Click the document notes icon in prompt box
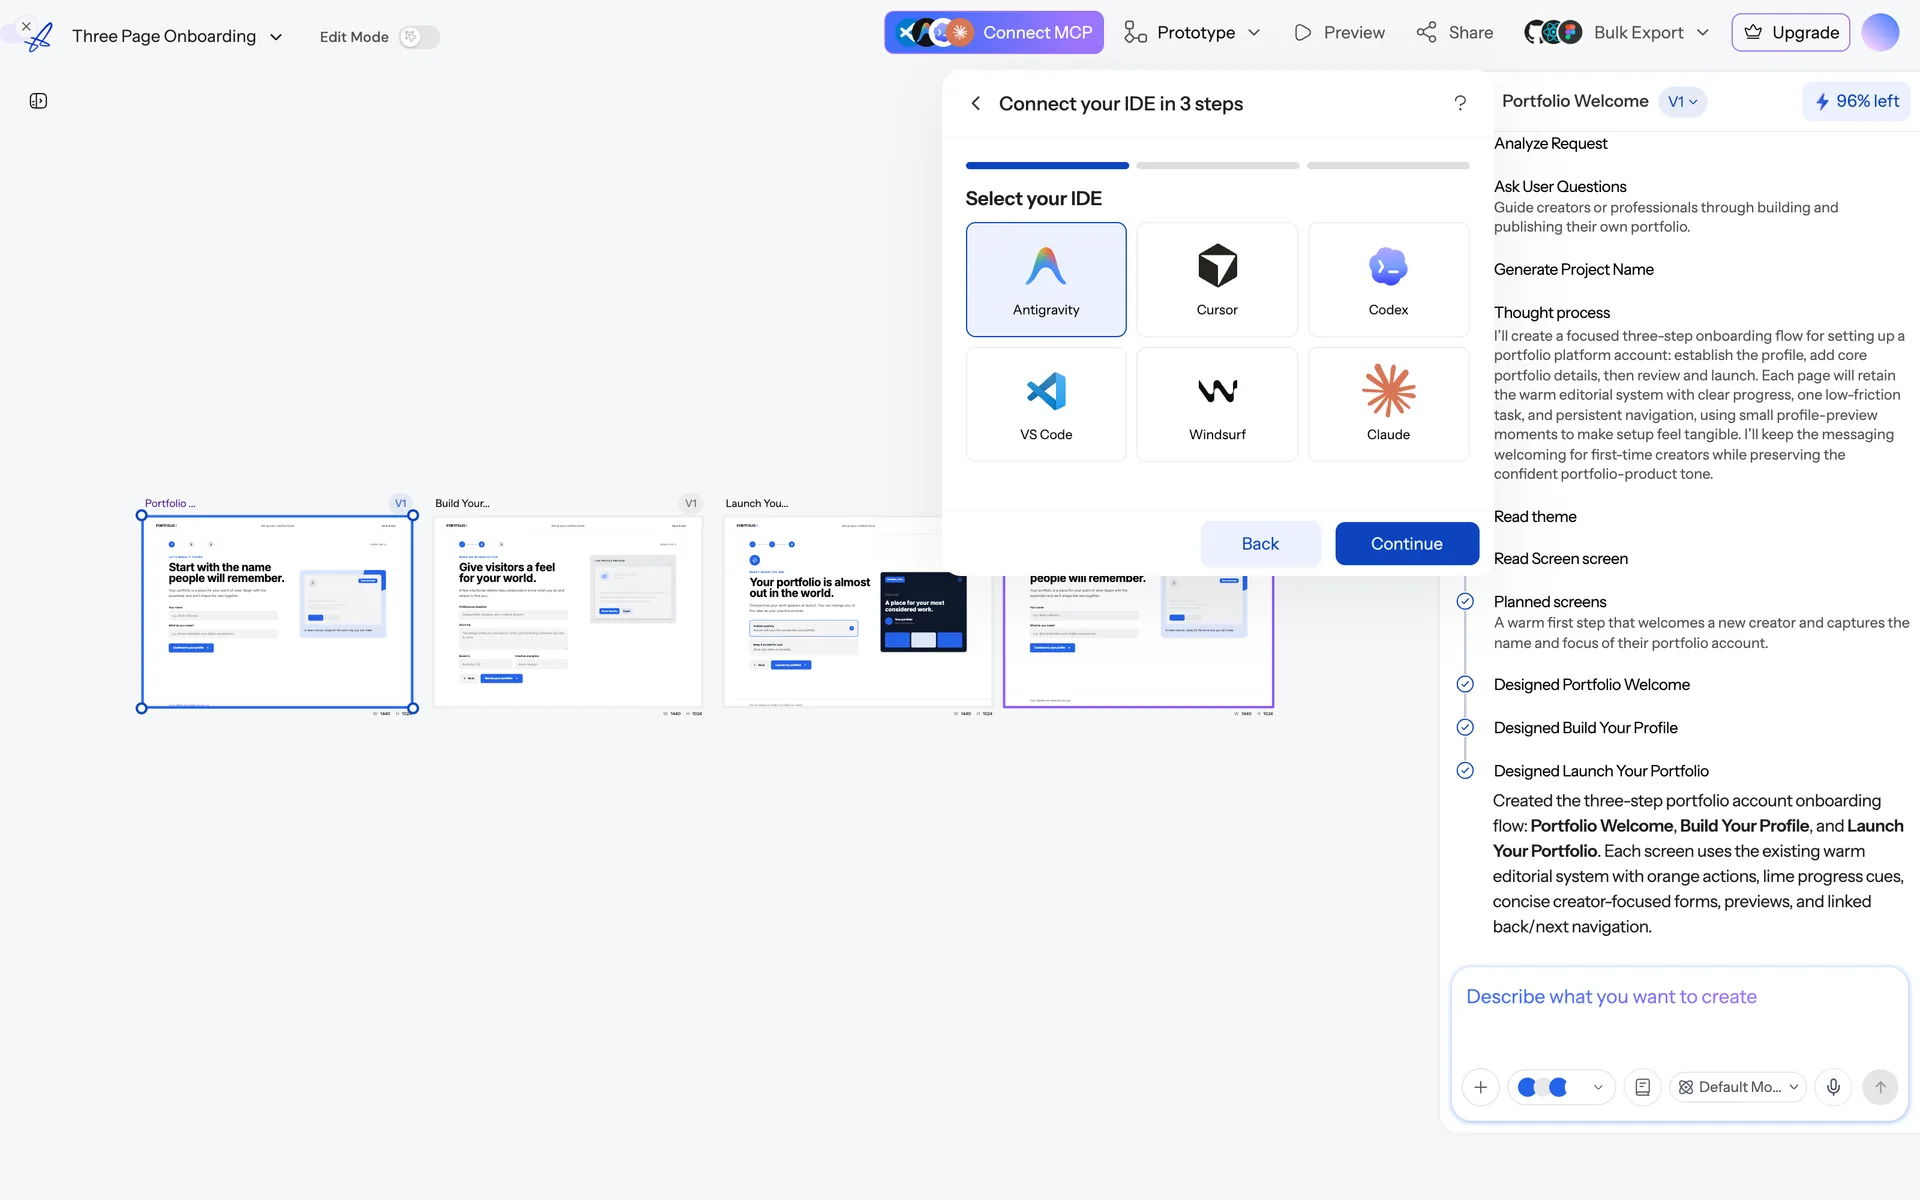Viewport: 1920px width, 1200px height. click(1642, 1087)
